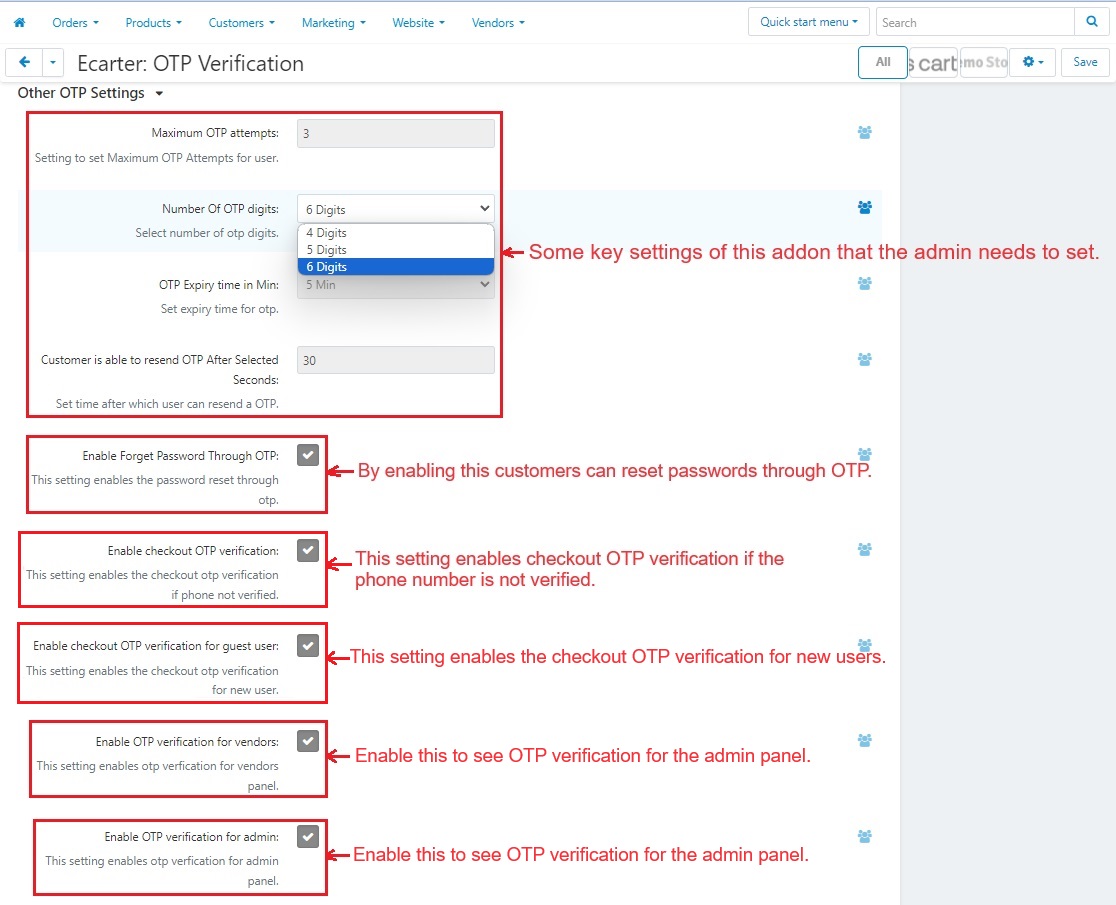Toggle checkout OTP verification for guest user

[308, 646]
